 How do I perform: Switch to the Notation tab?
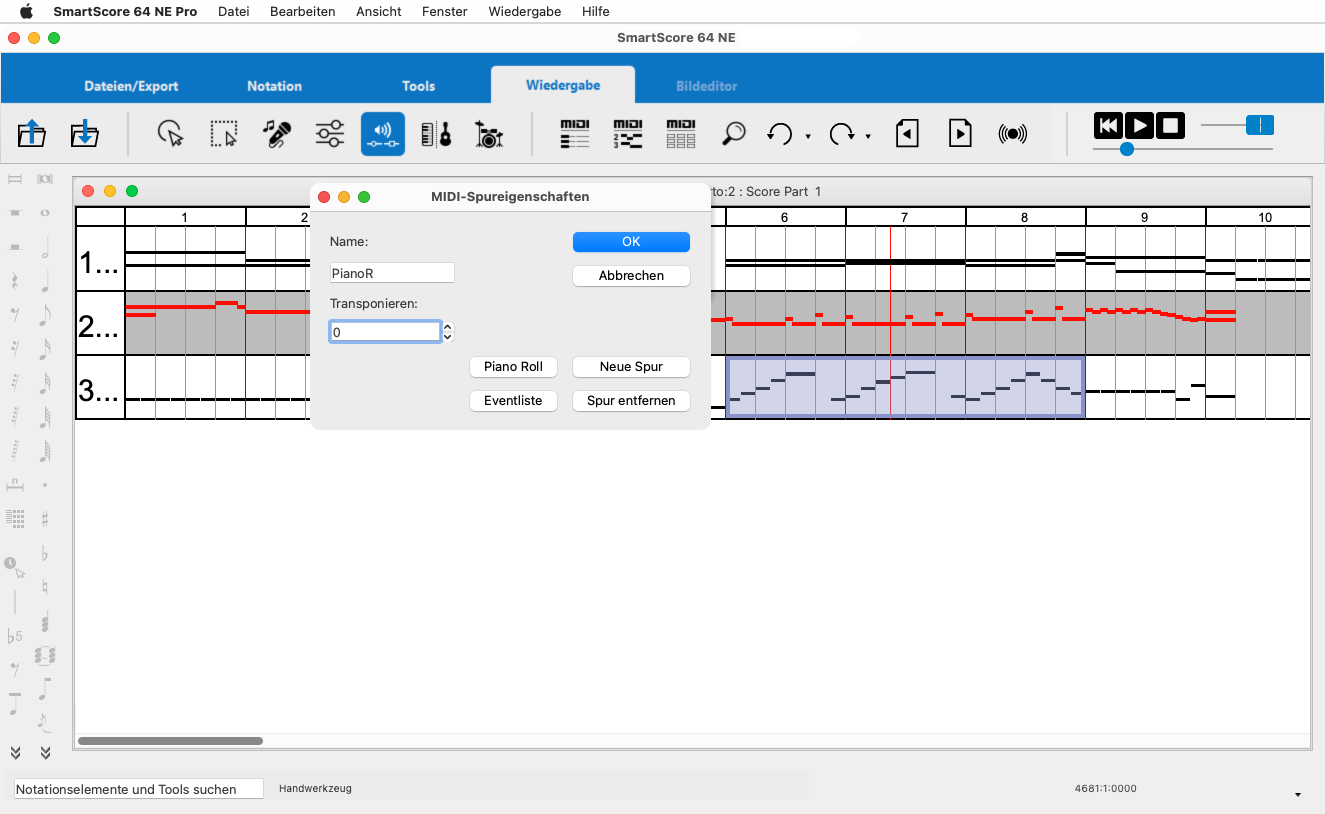(274, 86)
